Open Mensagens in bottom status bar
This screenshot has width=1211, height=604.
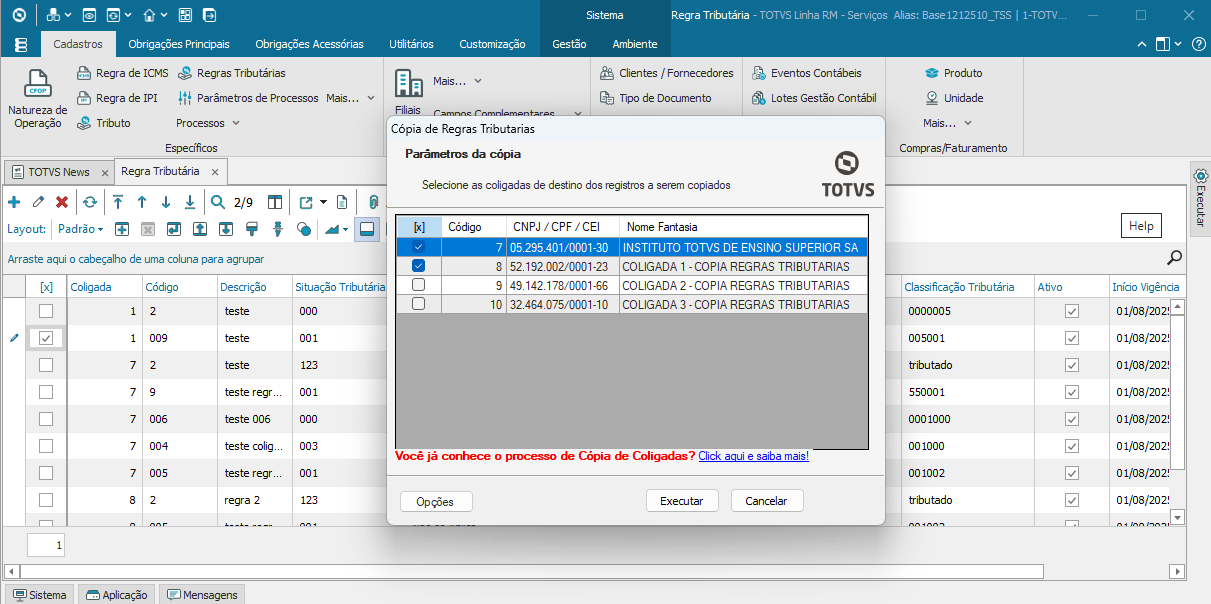point(201,594)
